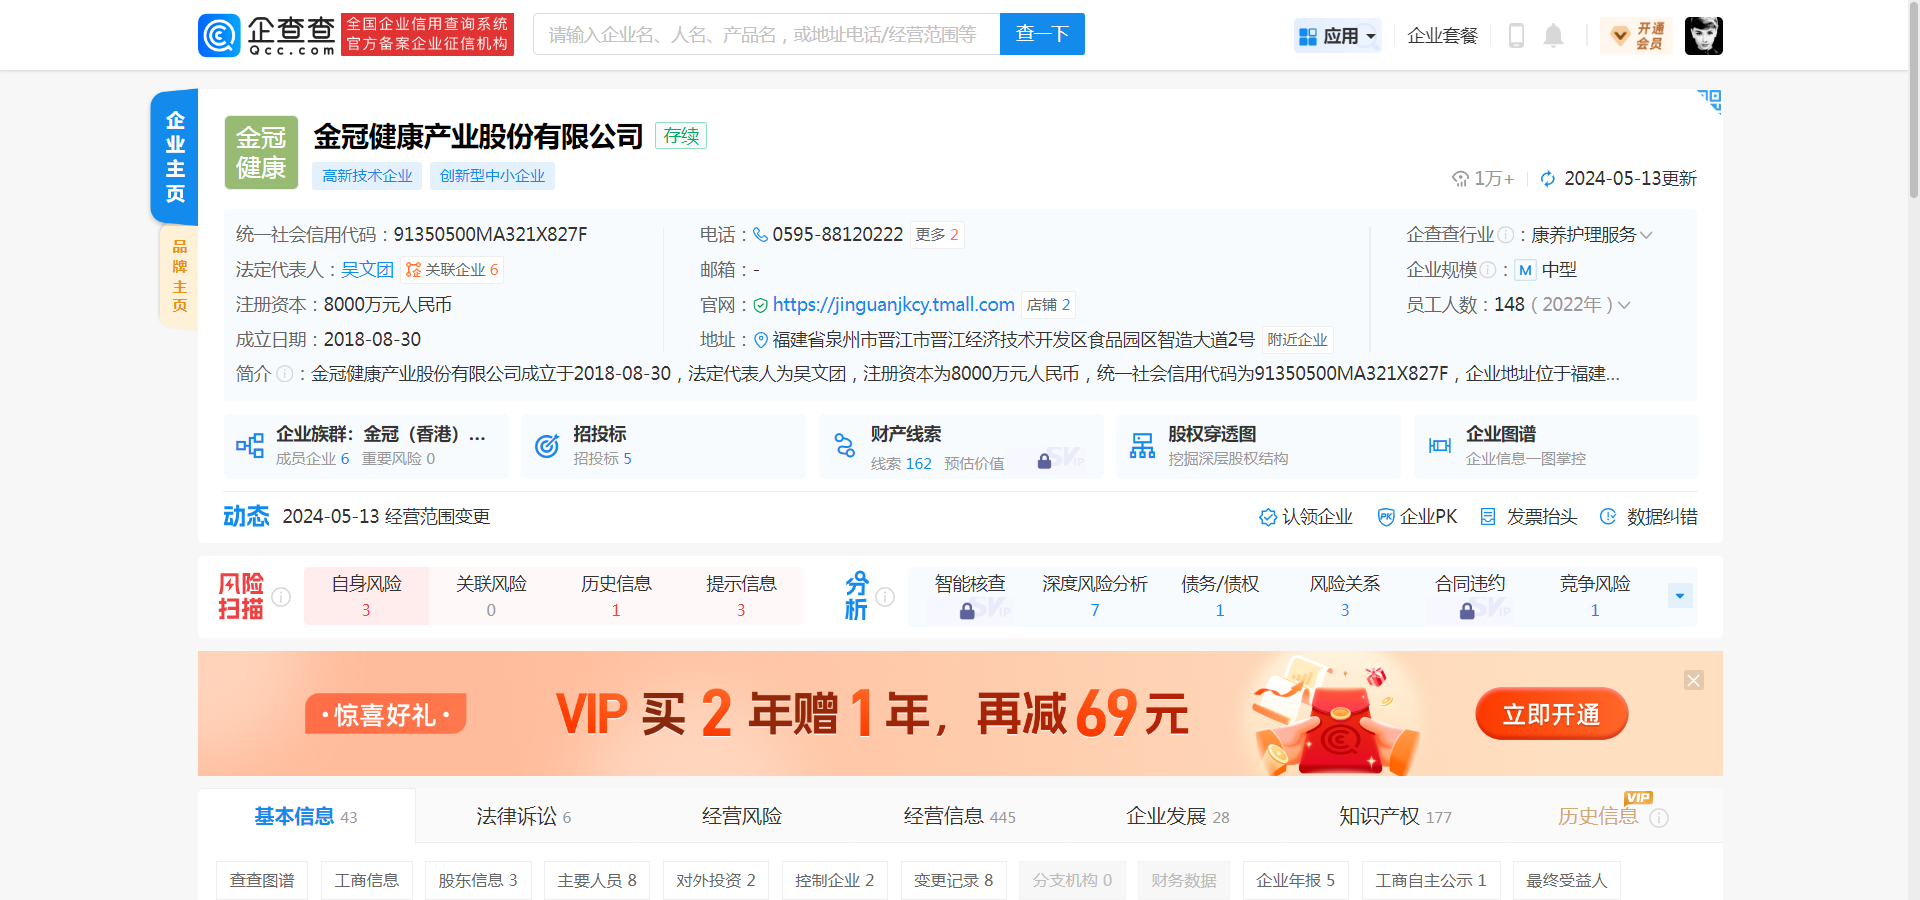Viewport: 1920px width, 900px height.
Task: Click the 查一下 search button
Action: (x=1042, y=34)
